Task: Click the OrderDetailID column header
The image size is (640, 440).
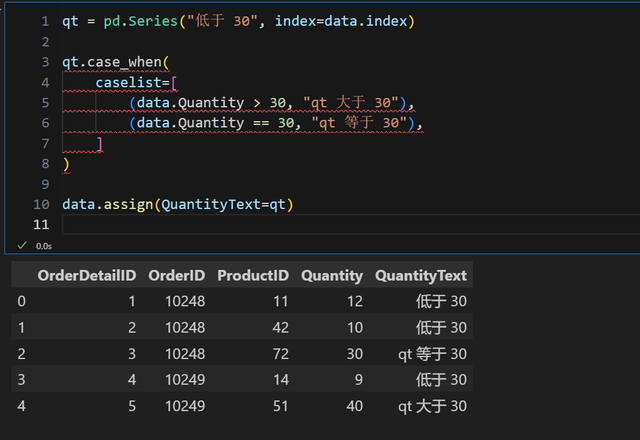Action: point(87,275)
